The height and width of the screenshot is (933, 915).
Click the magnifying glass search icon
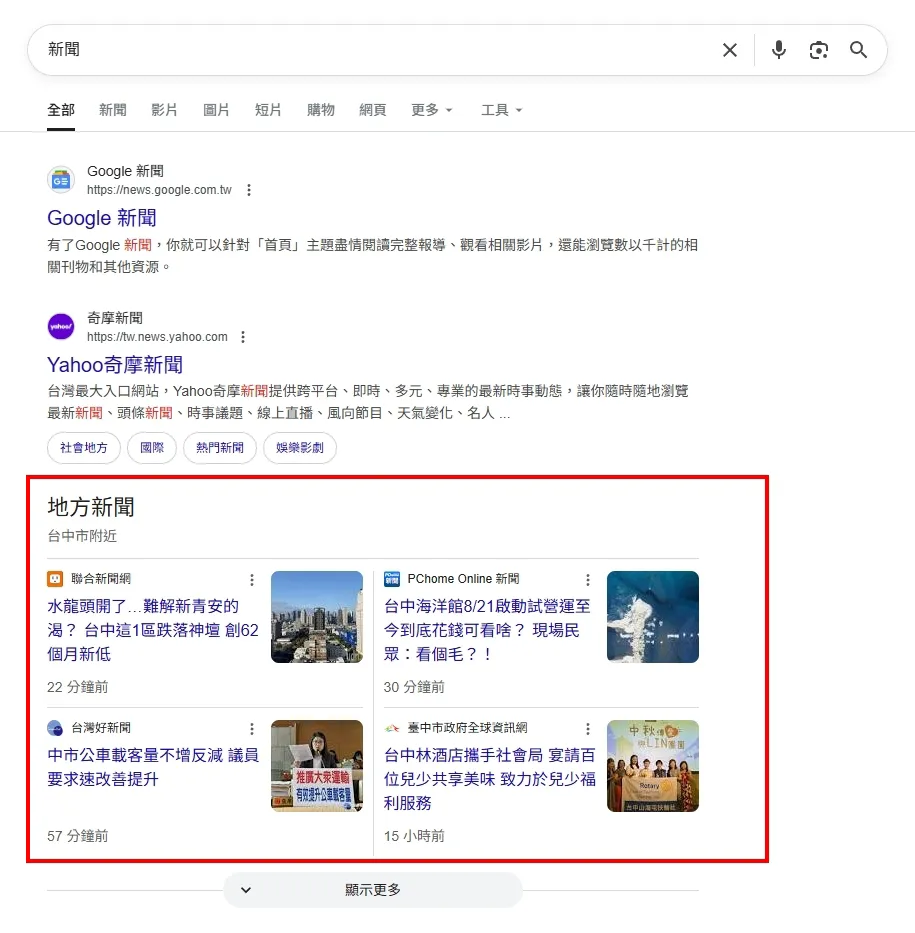(x=858, y=49)
